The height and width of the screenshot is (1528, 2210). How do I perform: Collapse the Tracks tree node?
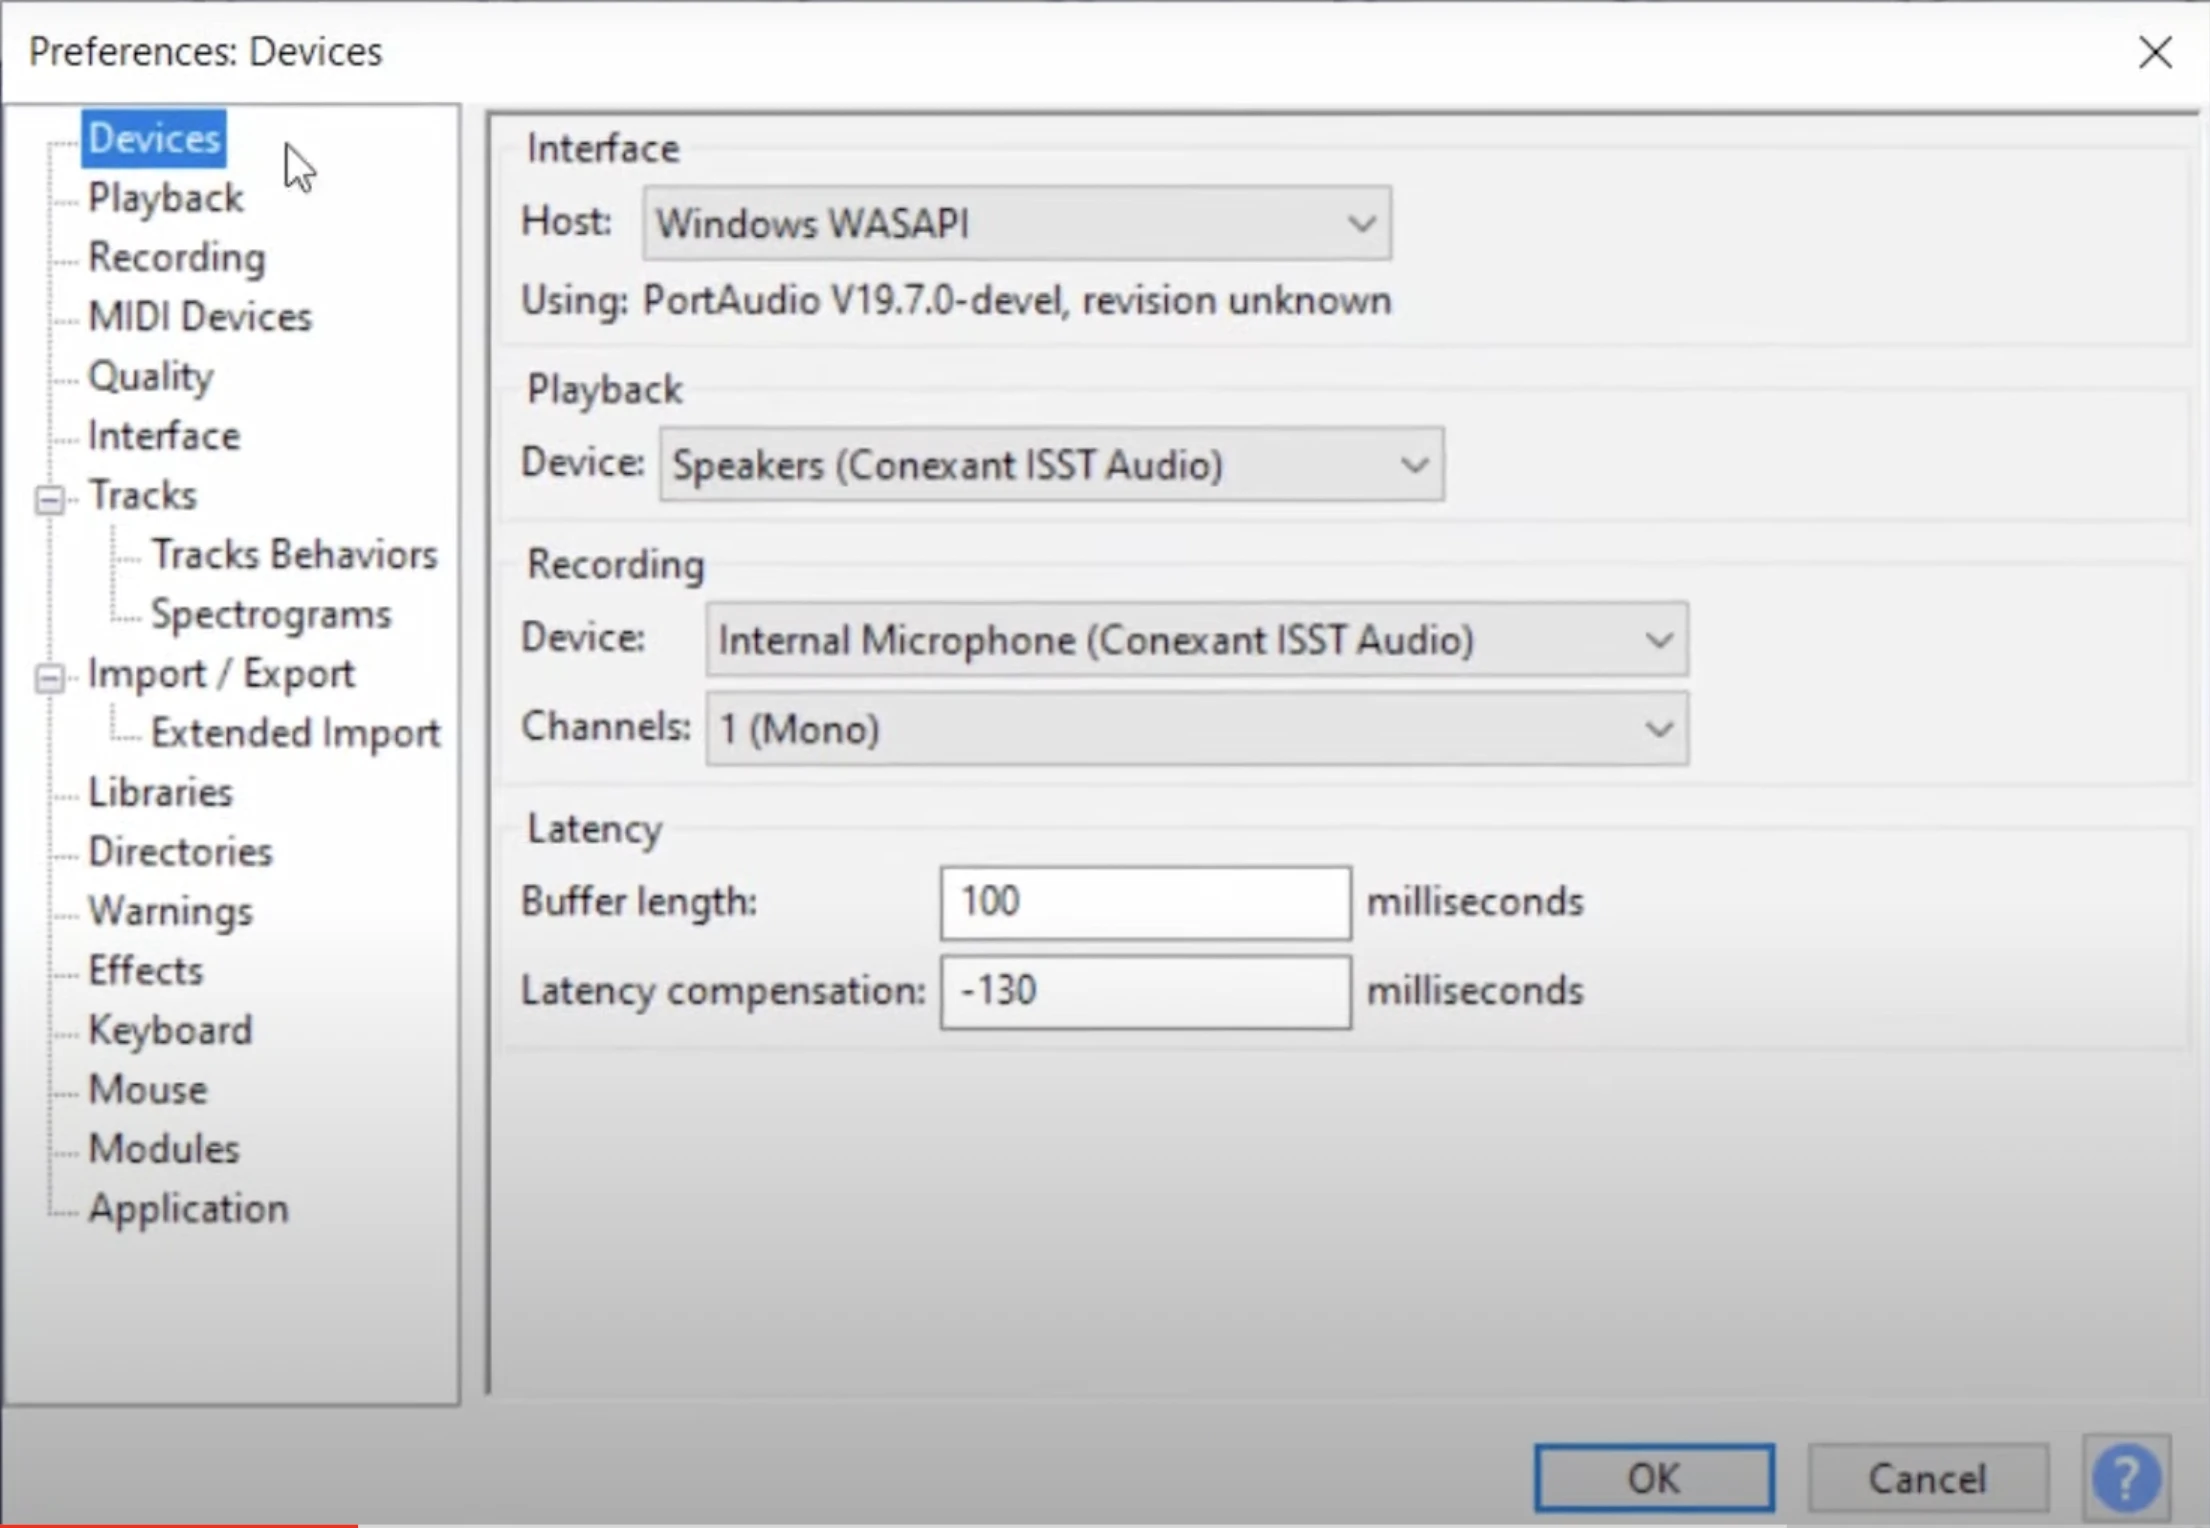tap(49, 498)
